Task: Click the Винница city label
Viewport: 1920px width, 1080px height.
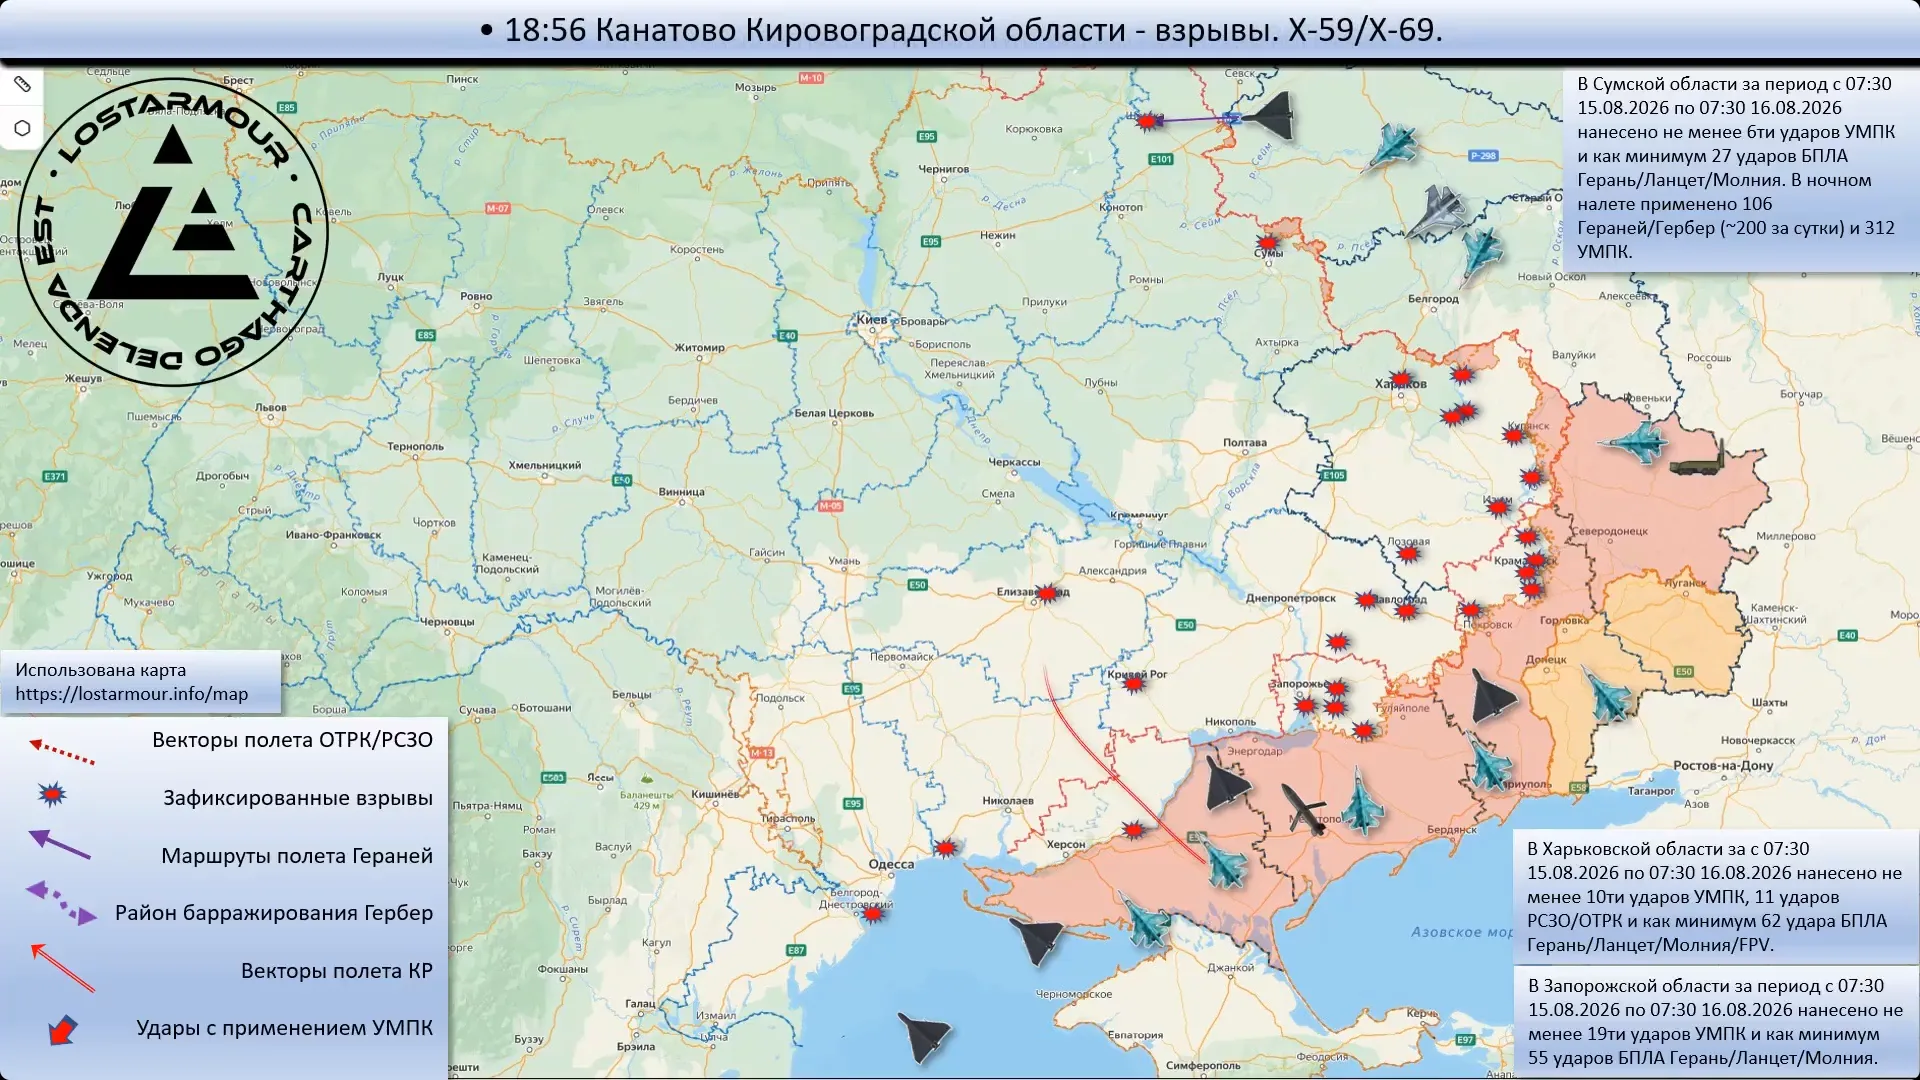Action: [681, 492]
